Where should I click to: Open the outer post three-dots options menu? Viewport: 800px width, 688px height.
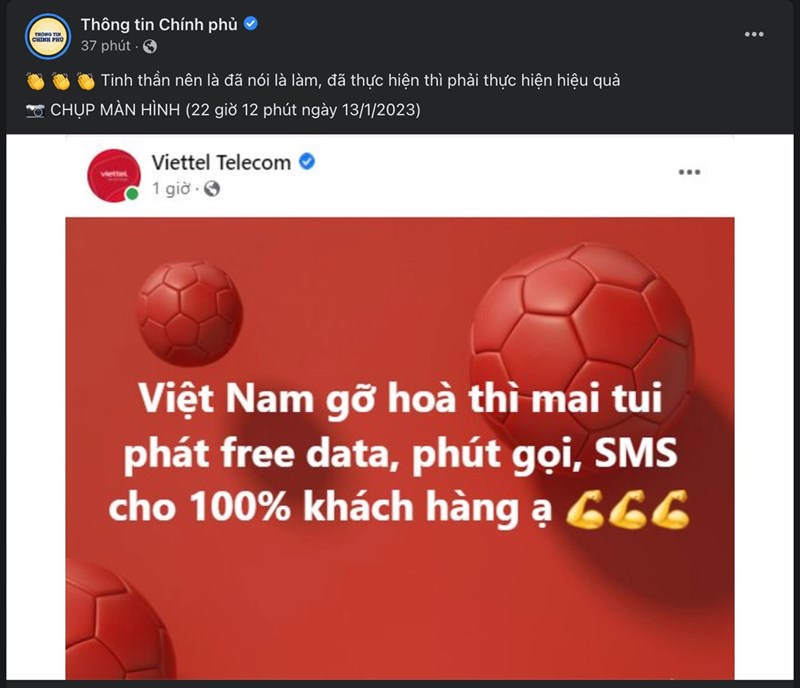click(754, 34)
